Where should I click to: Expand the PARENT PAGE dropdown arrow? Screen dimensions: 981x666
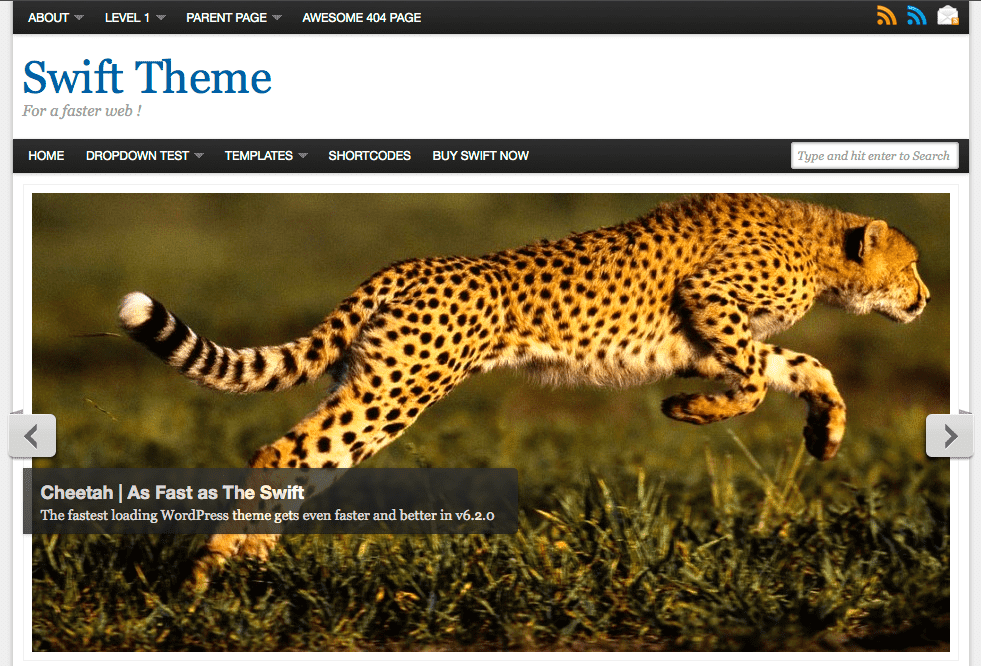277,18
